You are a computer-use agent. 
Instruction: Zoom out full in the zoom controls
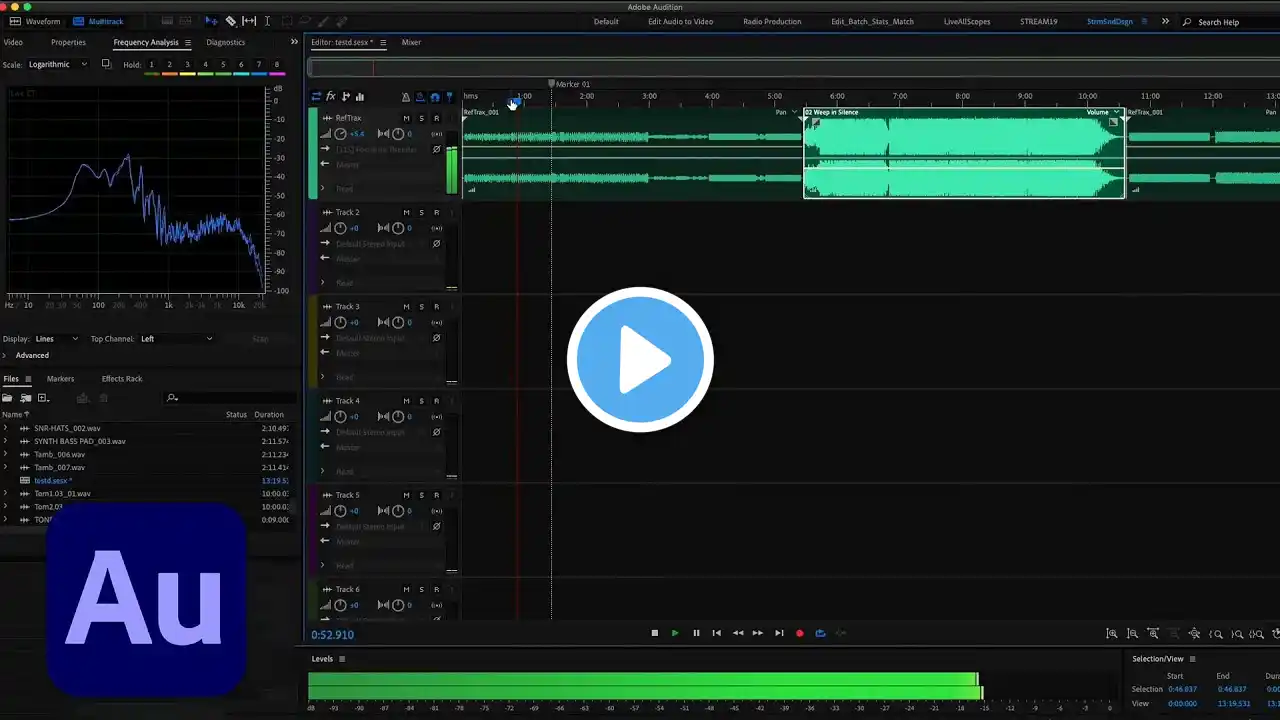point(1196,634)
